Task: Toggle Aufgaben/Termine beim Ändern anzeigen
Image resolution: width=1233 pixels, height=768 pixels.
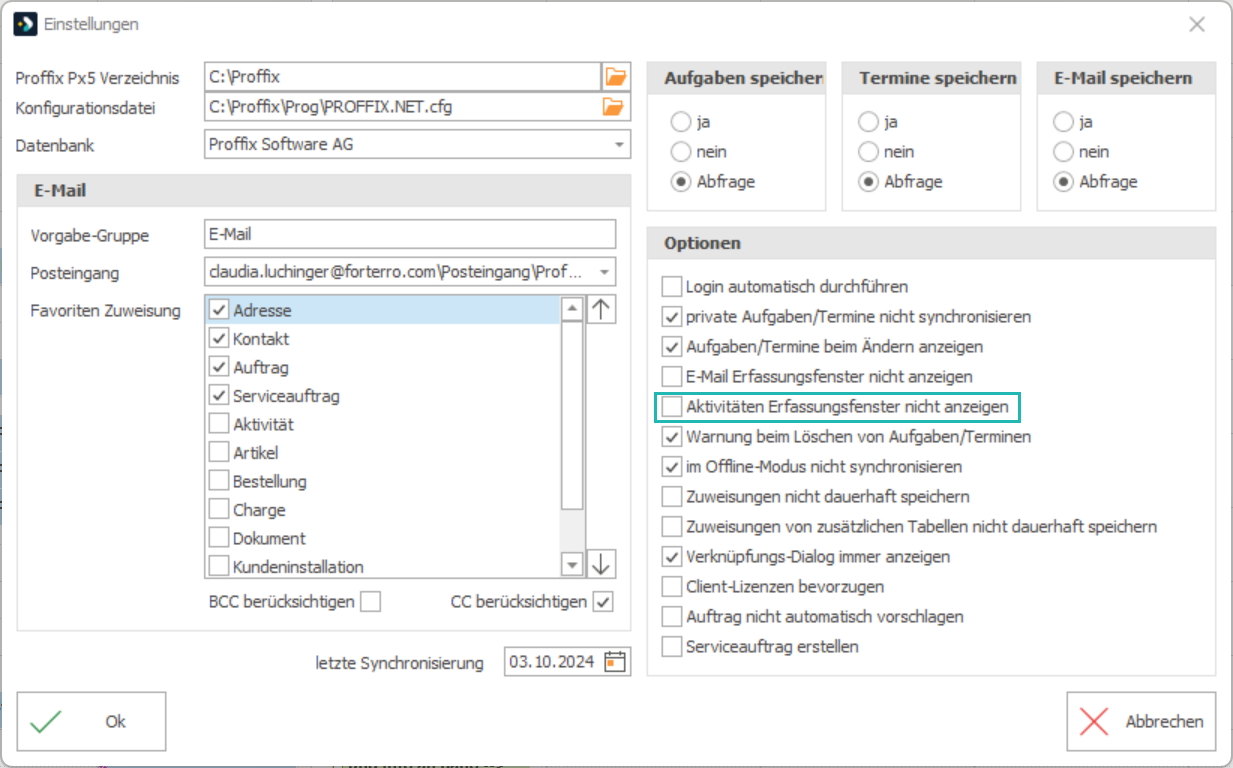Action: click(672, 347)
